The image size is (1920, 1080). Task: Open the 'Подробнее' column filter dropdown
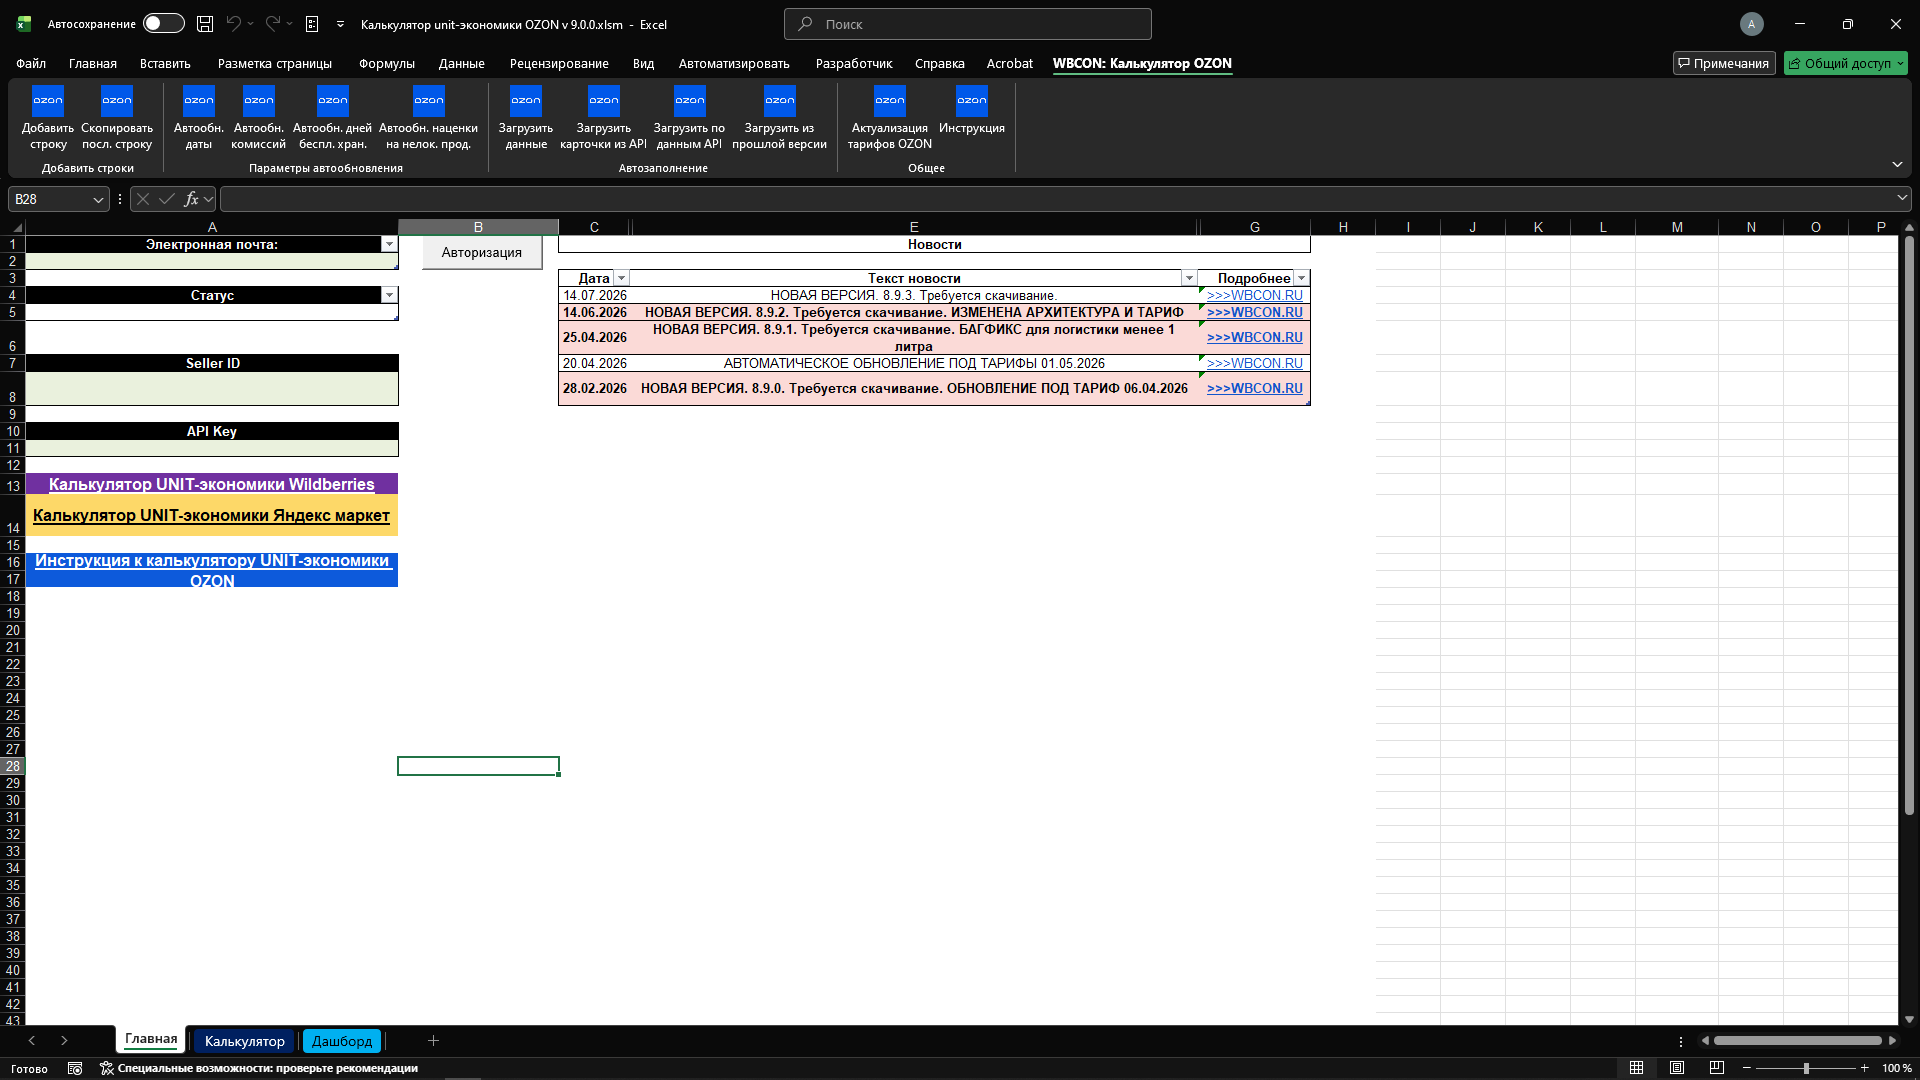(x=1301, y=278)
